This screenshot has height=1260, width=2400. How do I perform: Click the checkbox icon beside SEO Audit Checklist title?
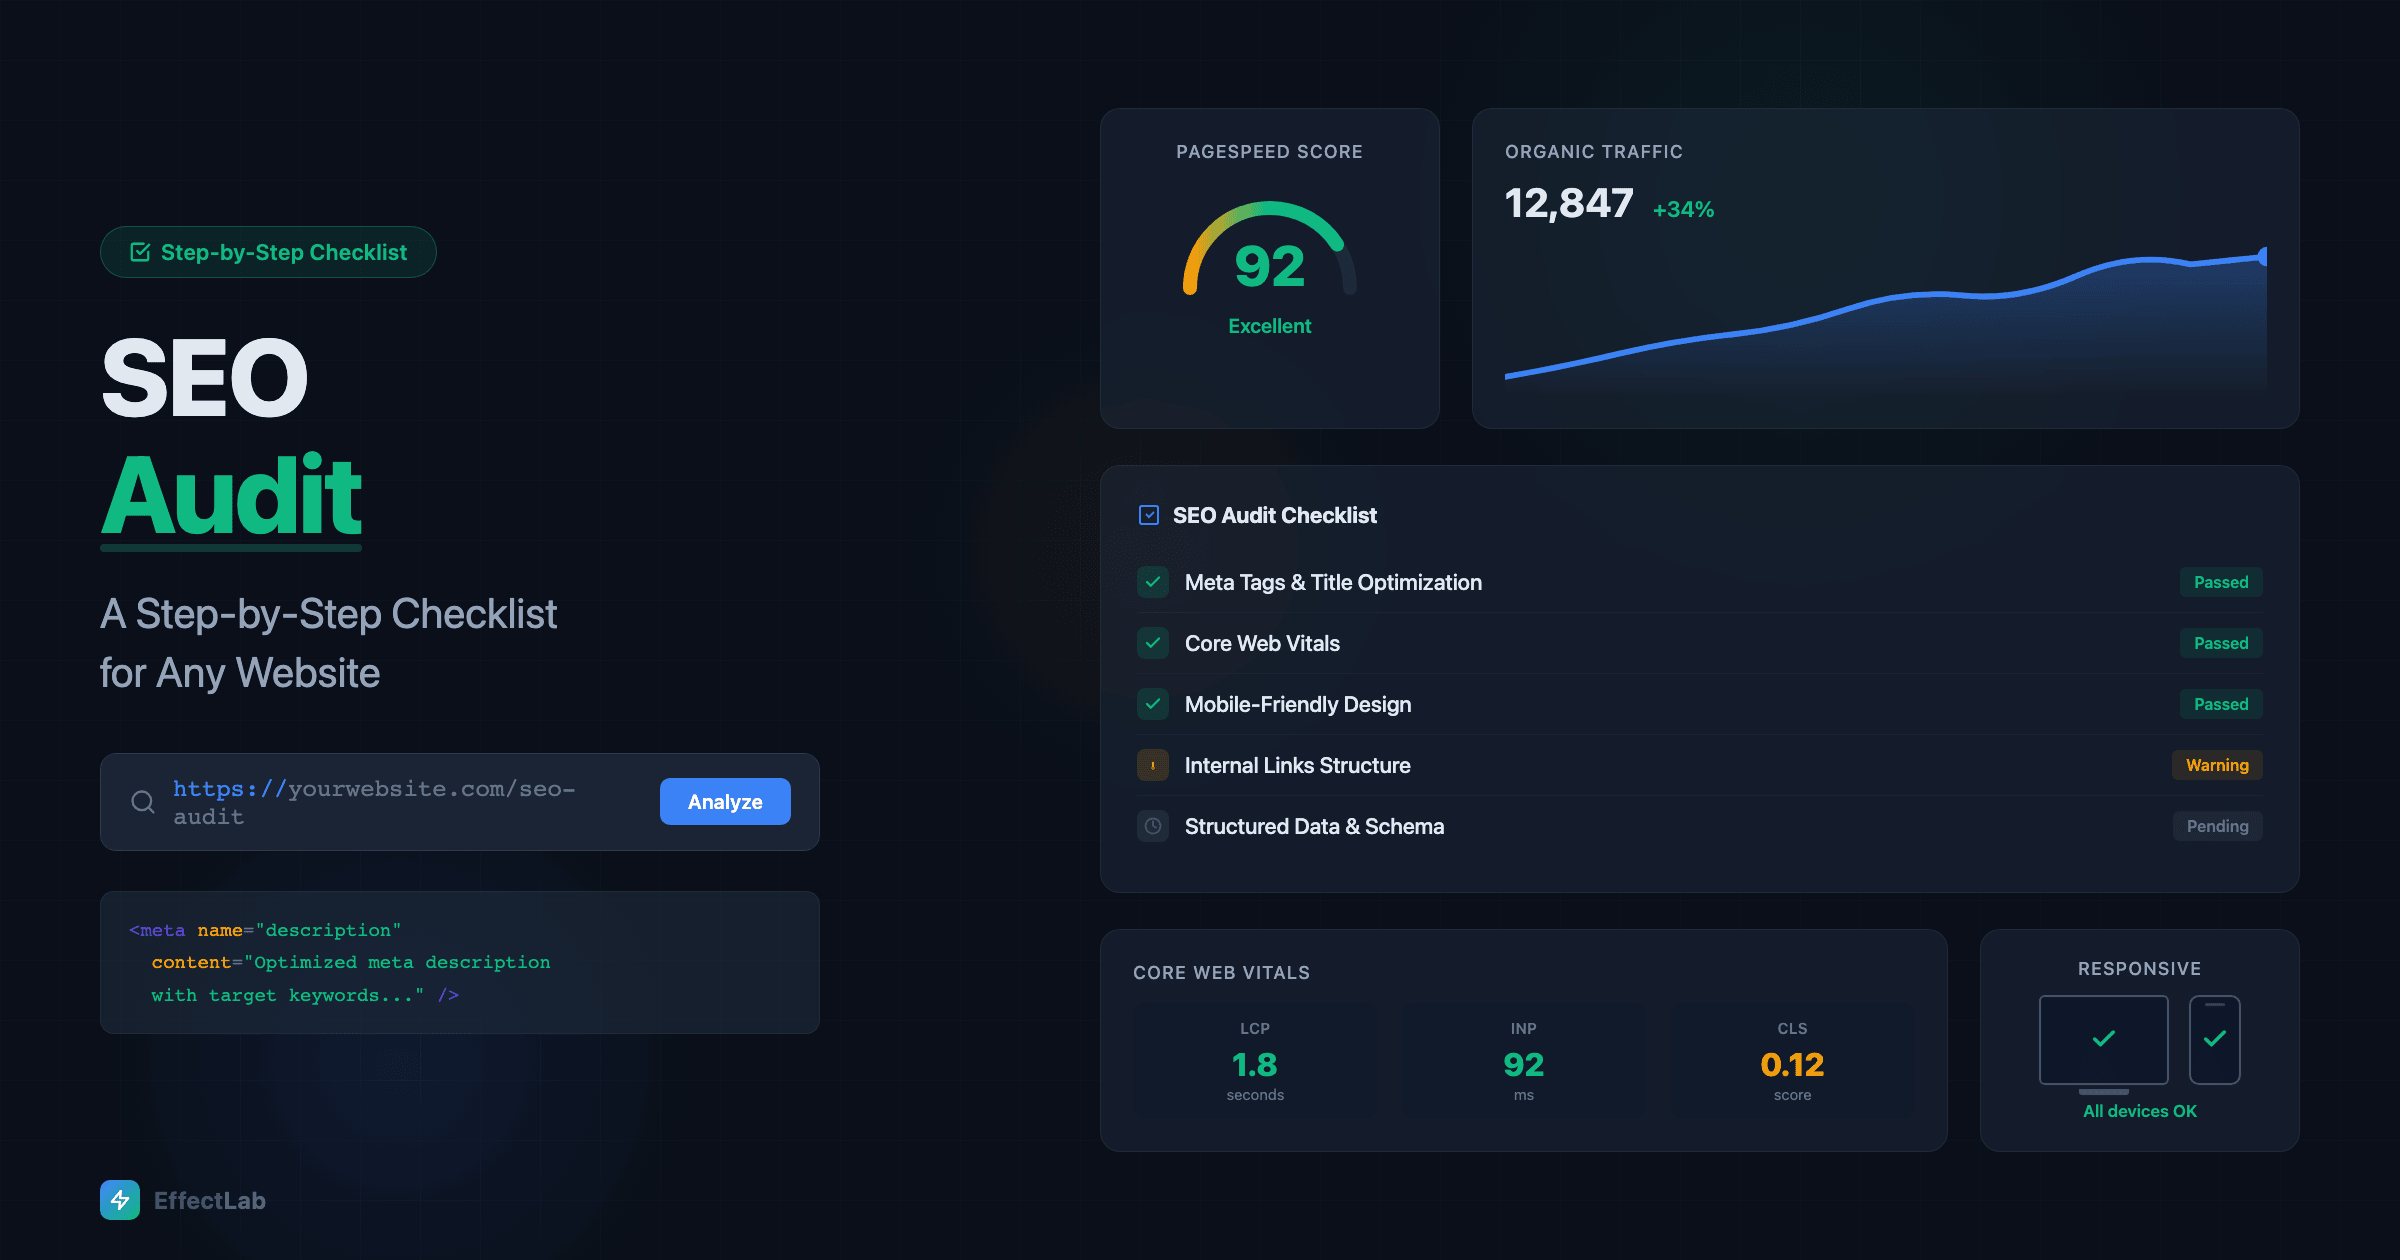tap(1149, 515)
